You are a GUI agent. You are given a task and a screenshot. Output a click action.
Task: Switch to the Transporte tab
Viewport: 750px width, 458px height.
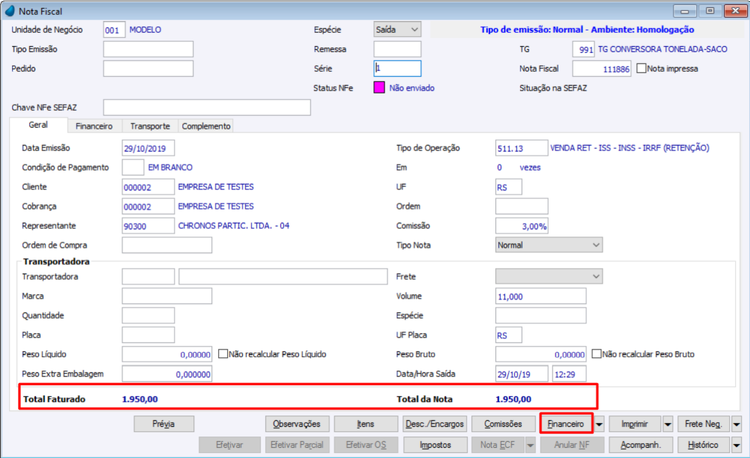[150, 126]
